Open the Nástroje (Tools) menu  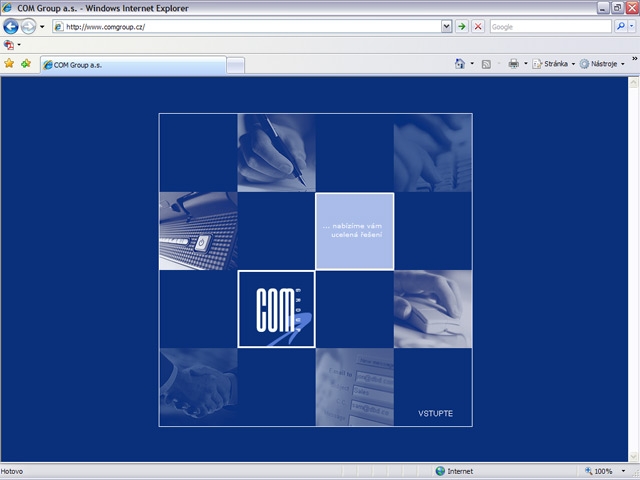pyautogui.click(x=602, y=64)
